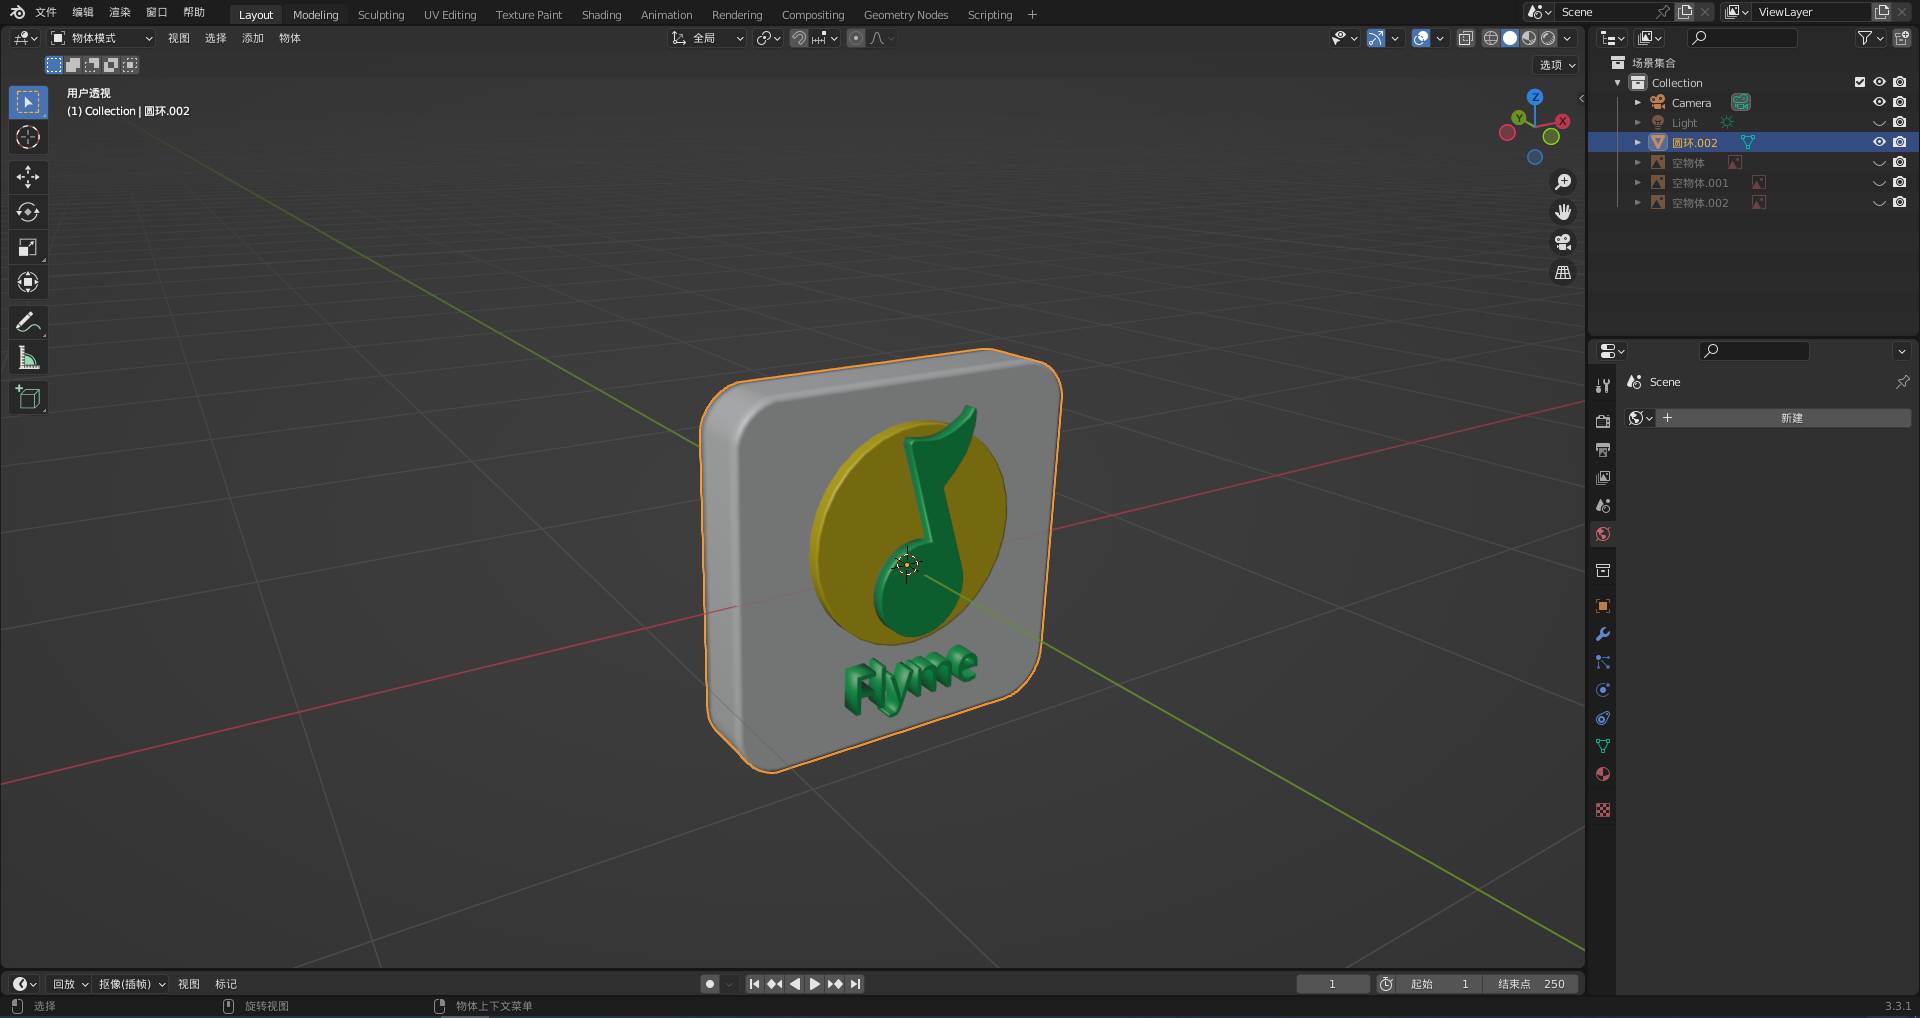The height and width of the screenshot is (1018, 1920).
Task: Open the 选项 options dropdown
Action: click(x=1557, y=65)
